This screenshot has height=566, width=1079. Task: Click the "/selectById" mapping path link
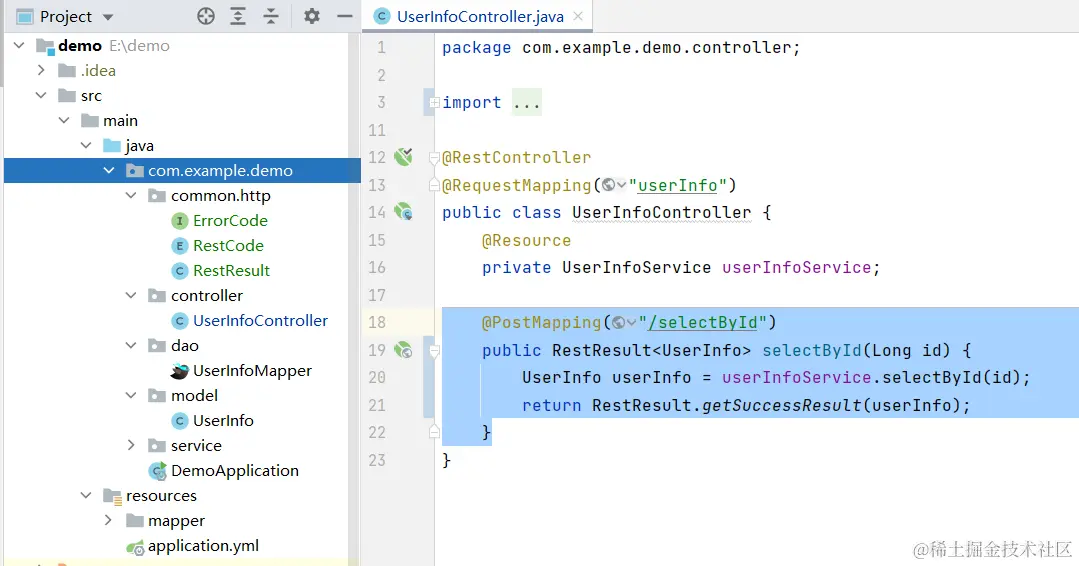(x=703, y=323)
